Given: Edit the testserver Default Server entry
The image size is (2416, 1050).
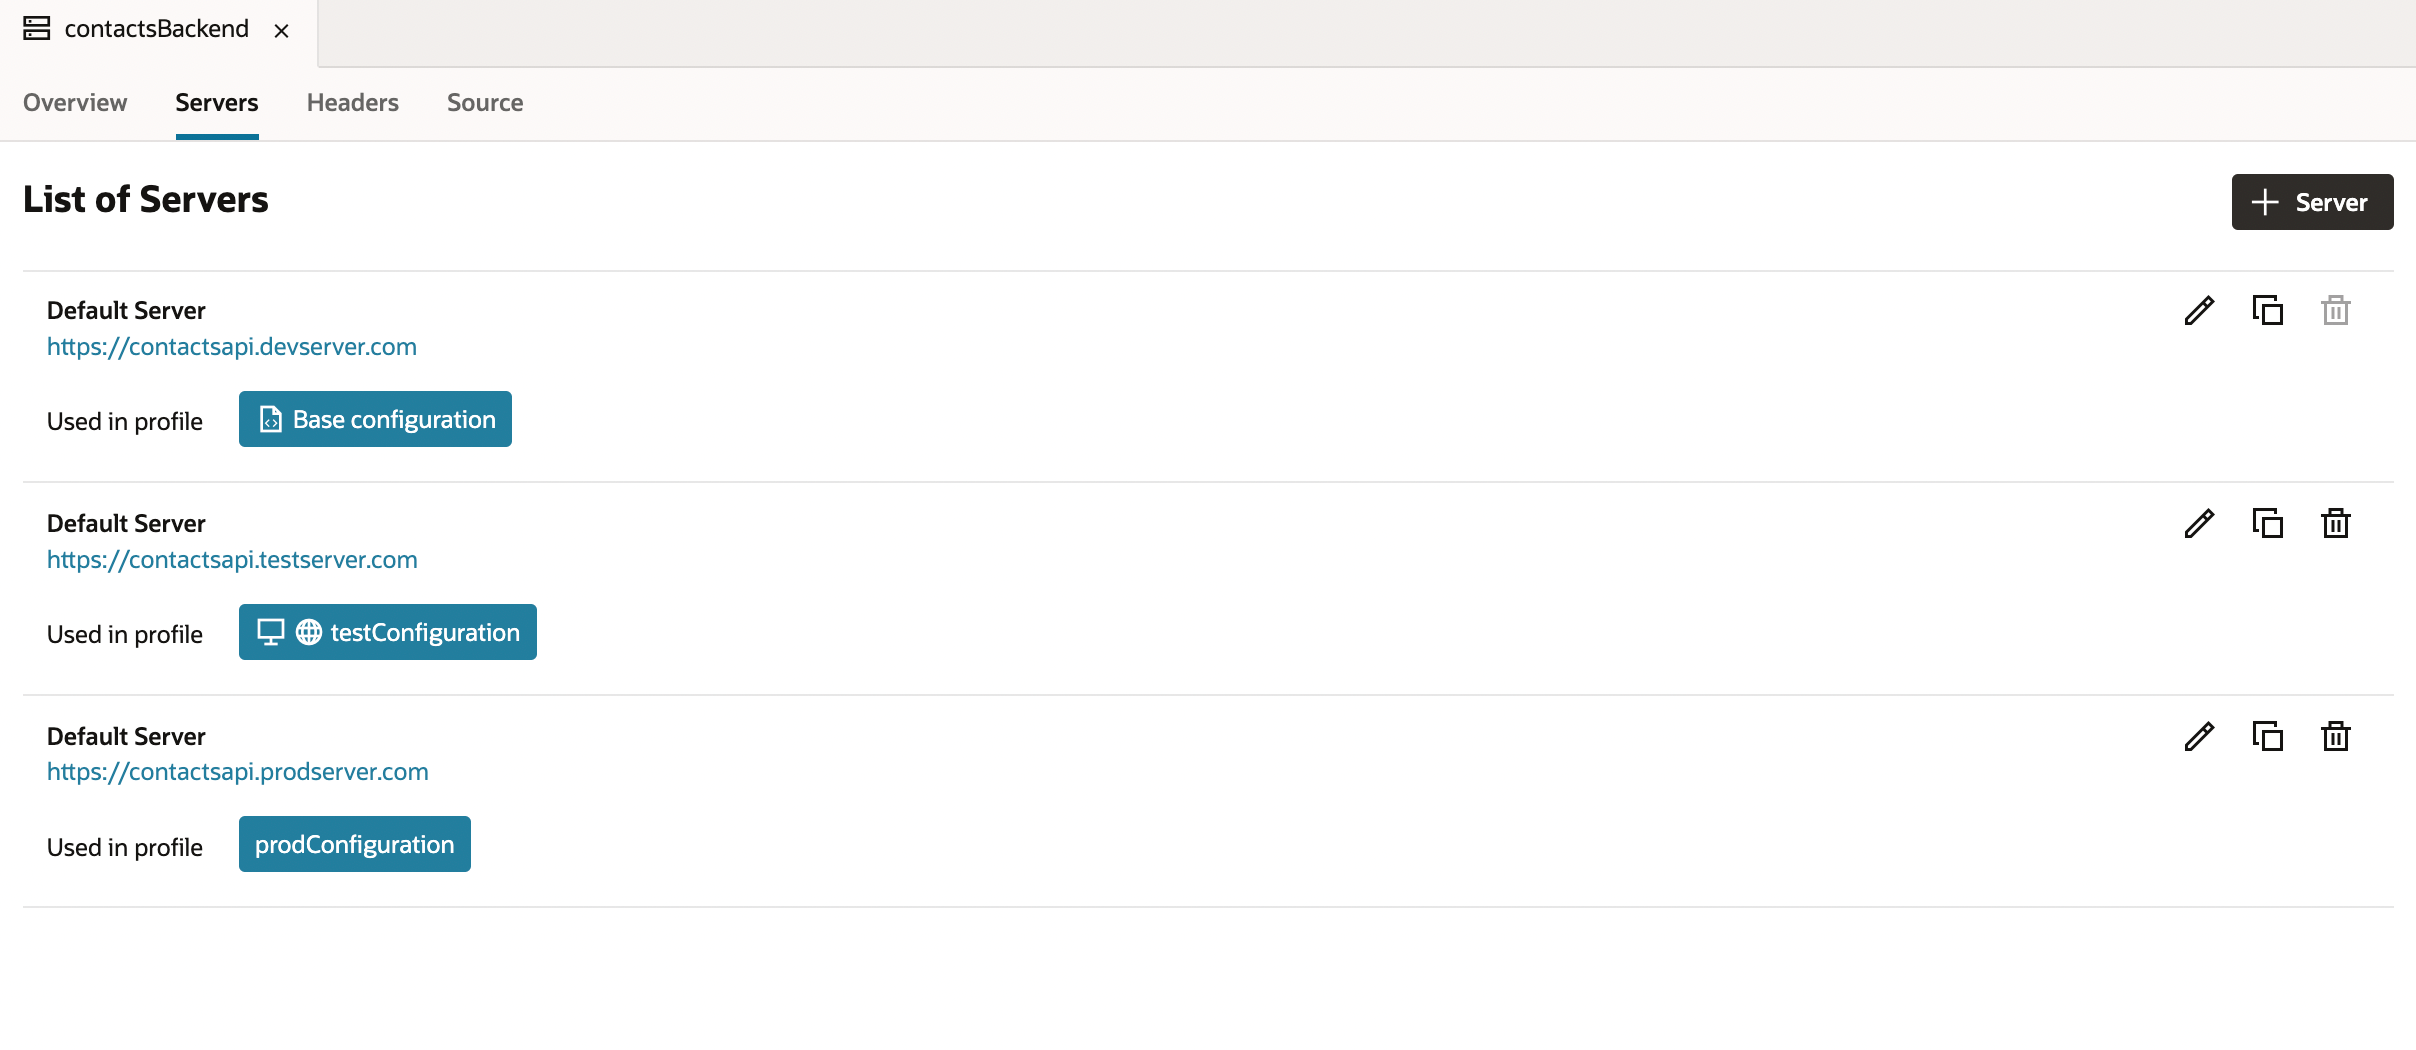Looking at the screenshot, I should (2198, 523).
